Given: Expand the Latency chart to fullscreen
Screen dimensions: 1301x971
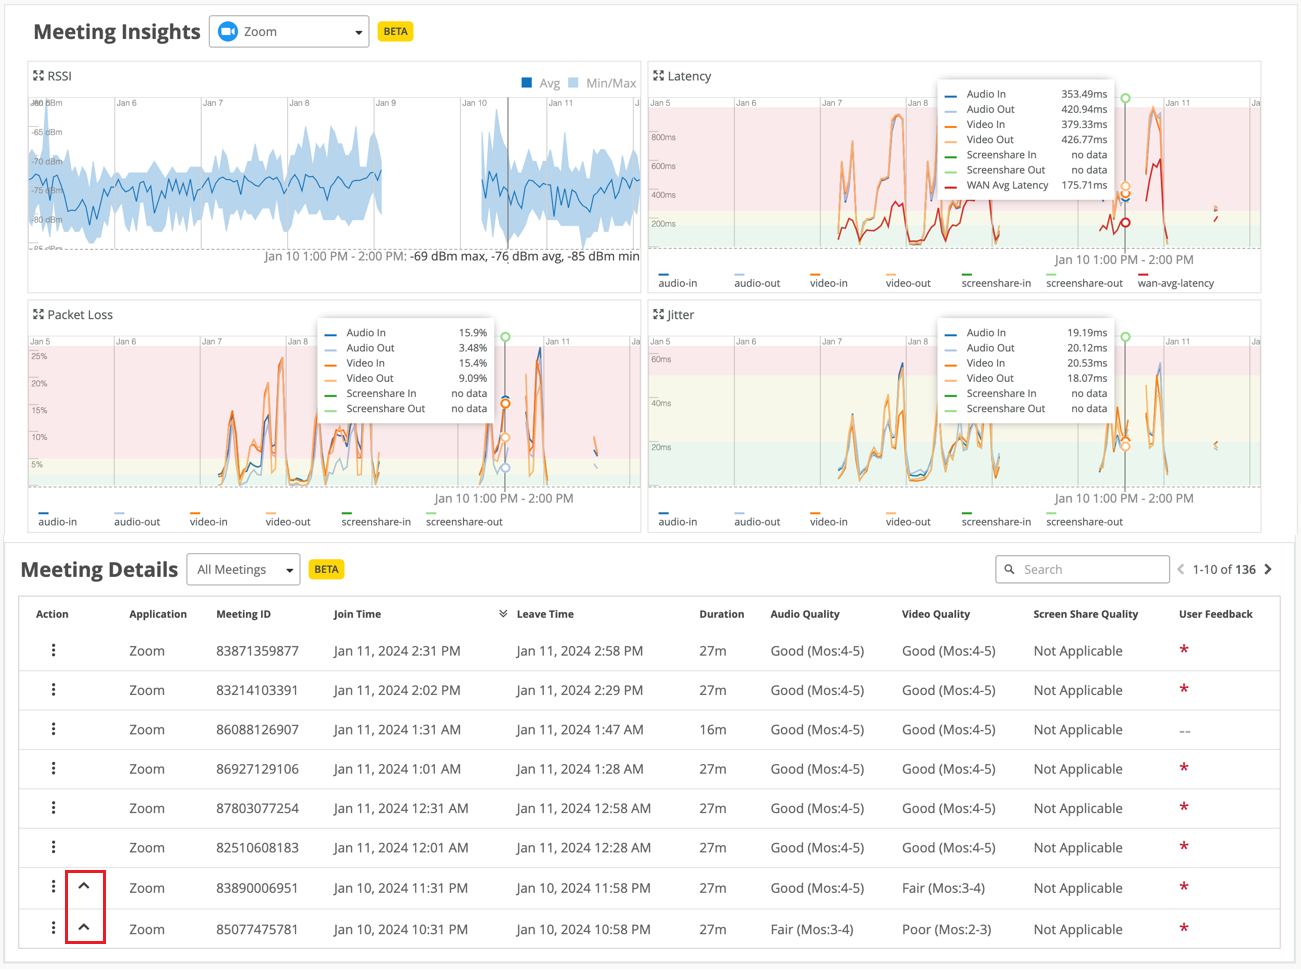Looking at the screenshot, I should [658, 76].
